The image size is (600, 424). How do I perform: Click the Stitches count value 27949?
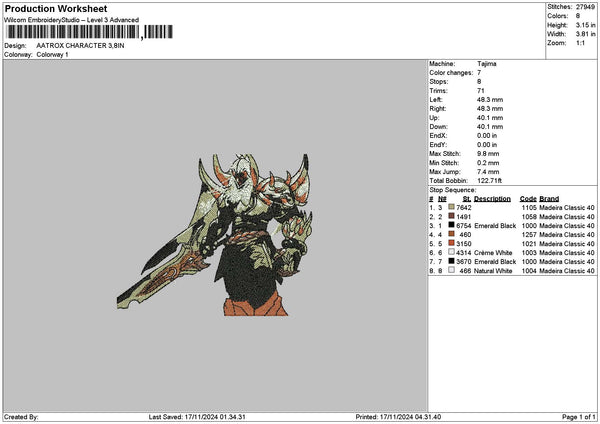[586, 8]
